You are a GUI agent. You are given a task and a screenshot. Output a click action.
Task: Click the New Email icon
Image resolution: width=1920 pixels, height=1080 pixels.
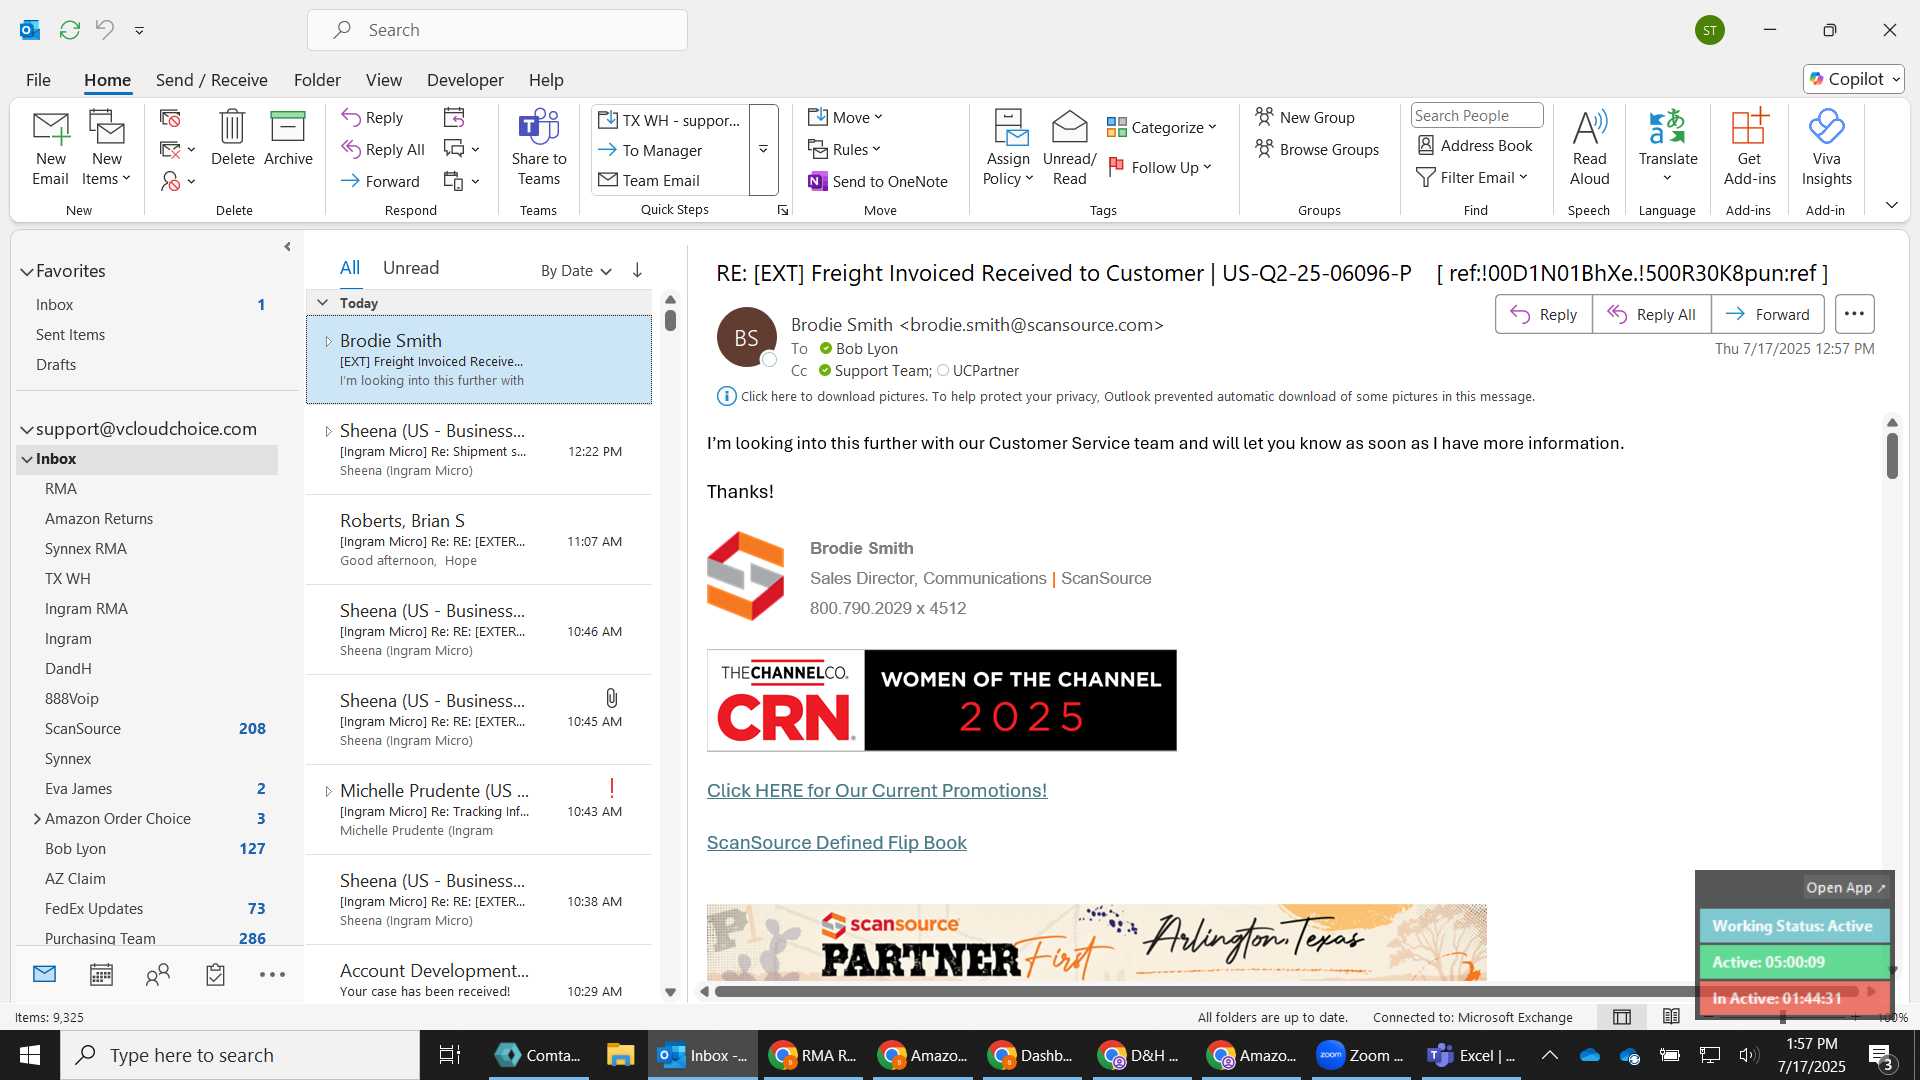click(x=50, y=148)
